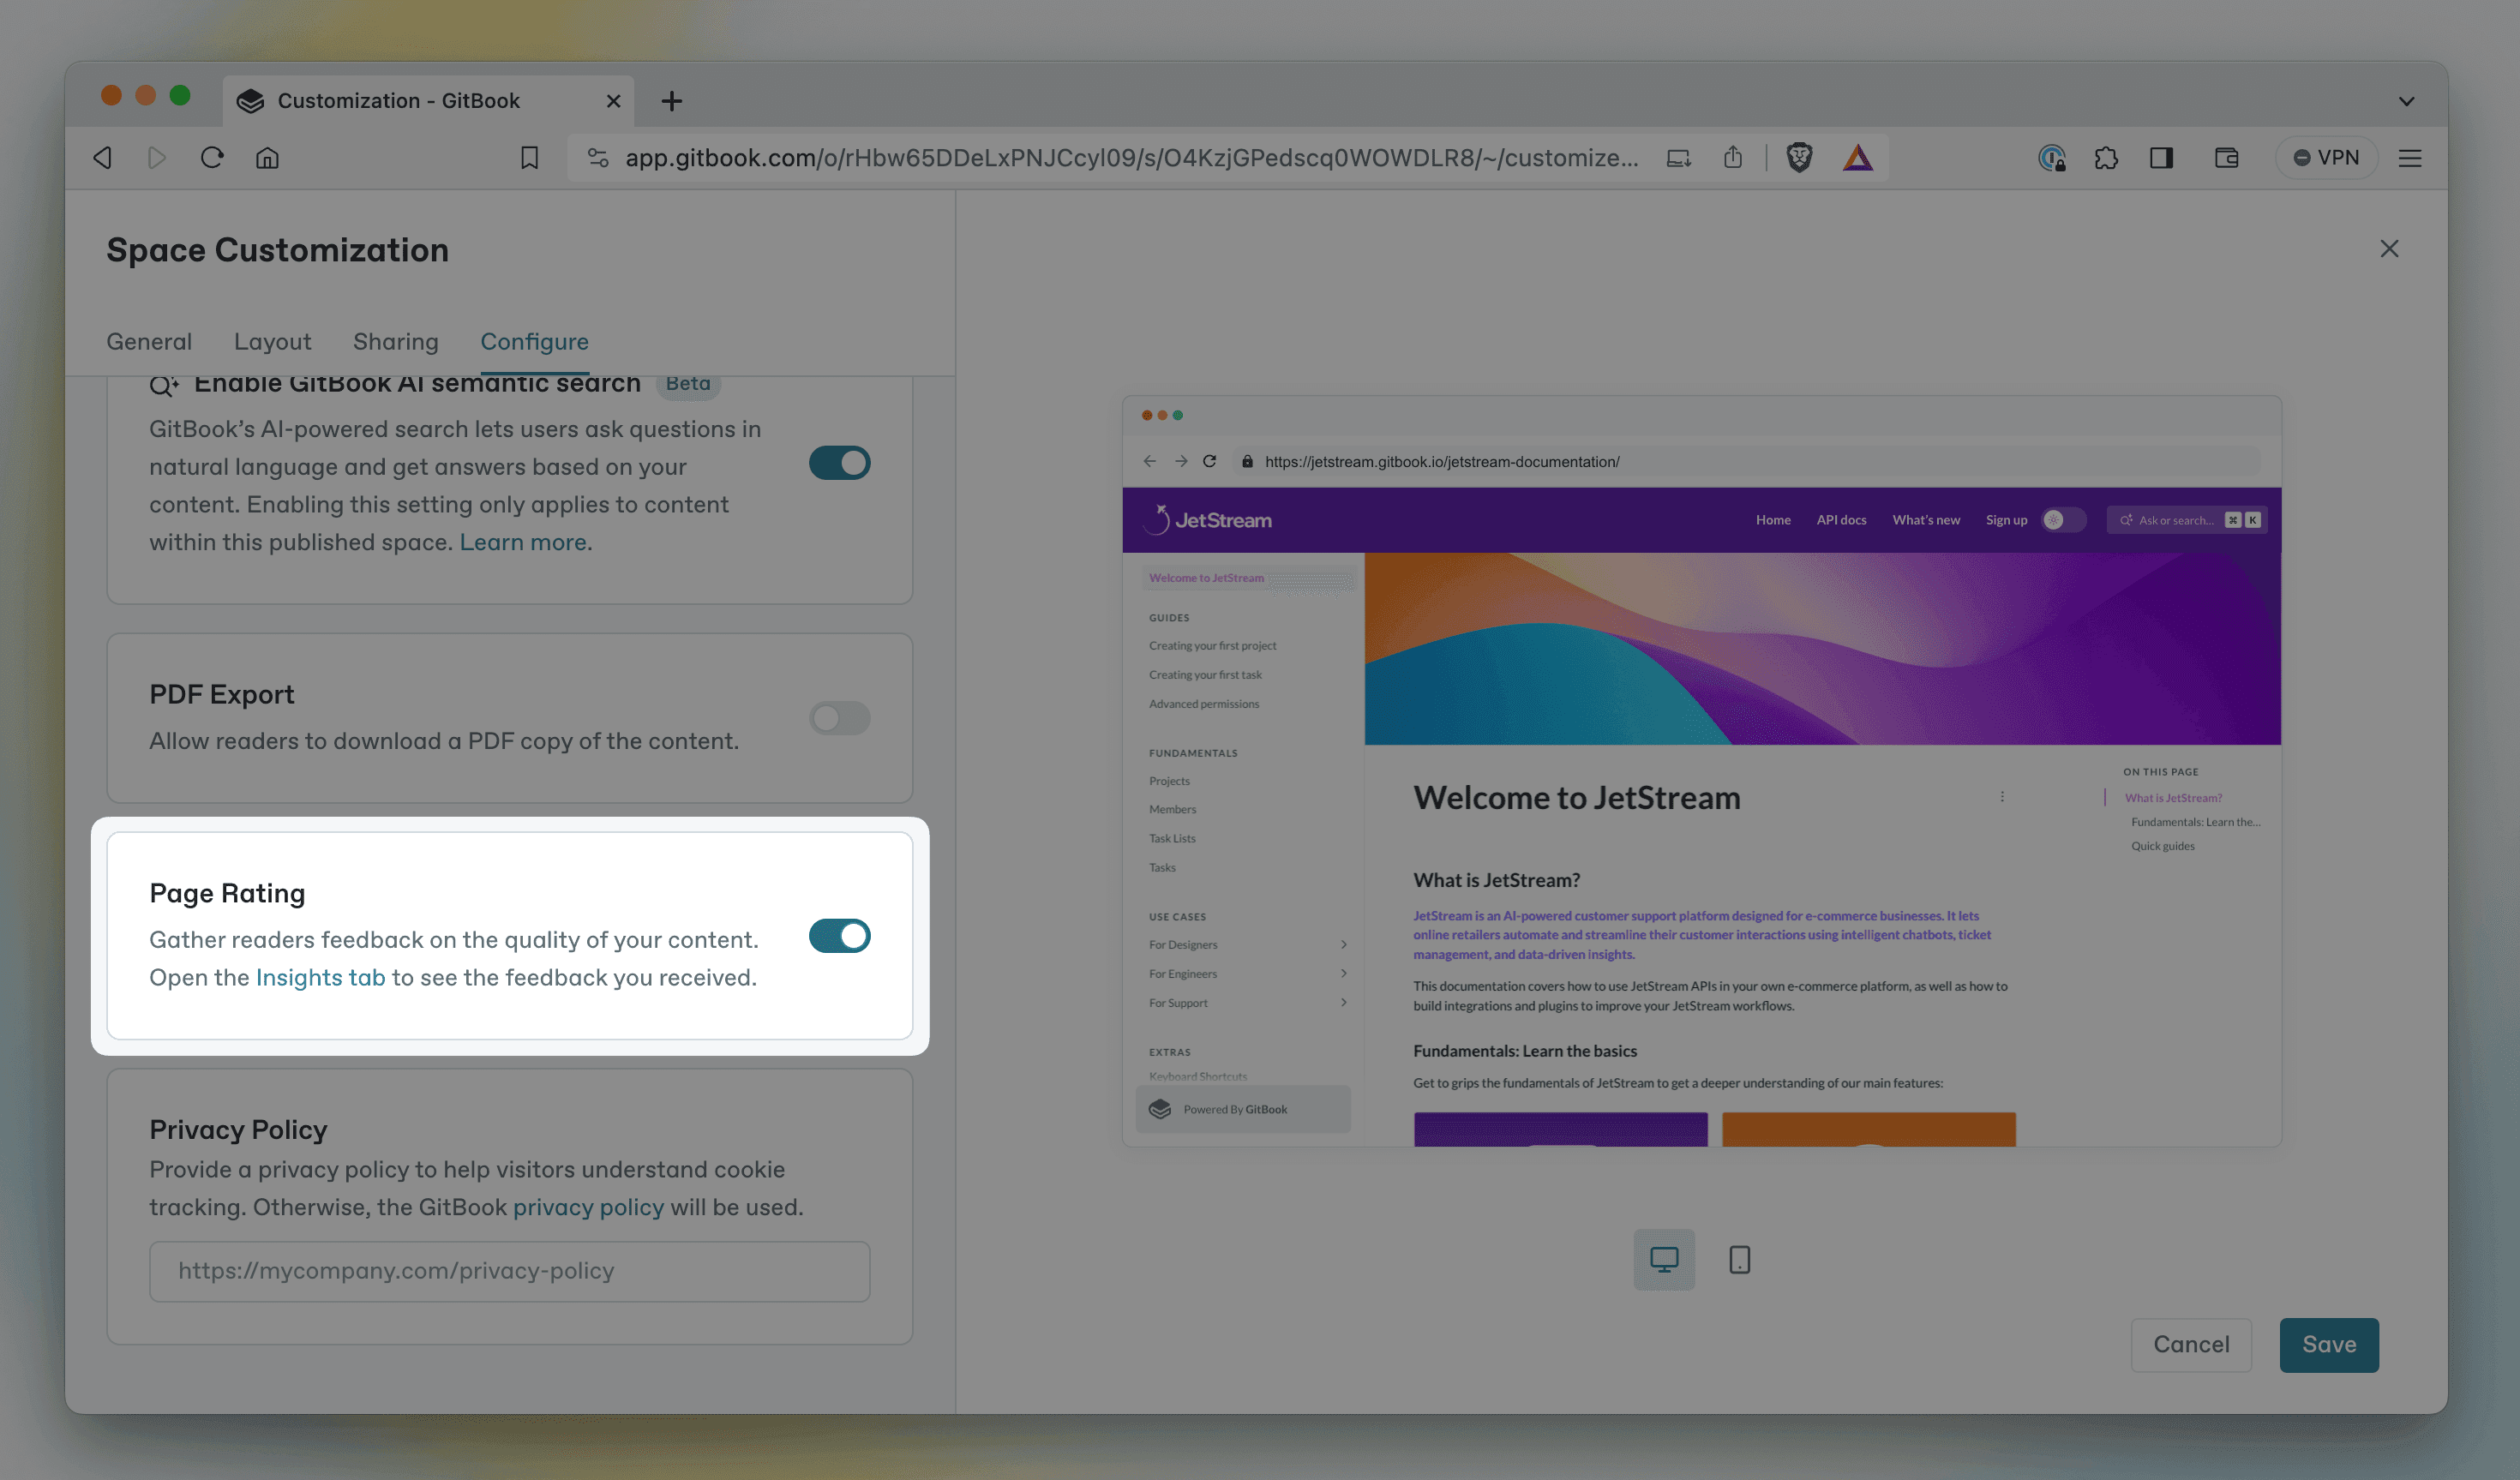Click the desktop preview icon below preview pane
The width and height of the screenshot is (2520, 1480).
(x=1664, y=1258)
